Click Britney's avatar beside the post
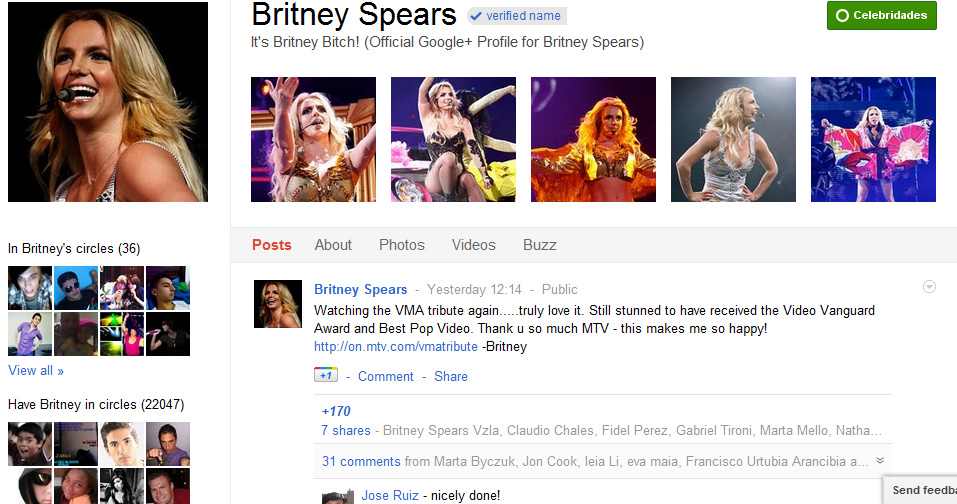This screenshot has height=504, width=957. pos(278,304)
